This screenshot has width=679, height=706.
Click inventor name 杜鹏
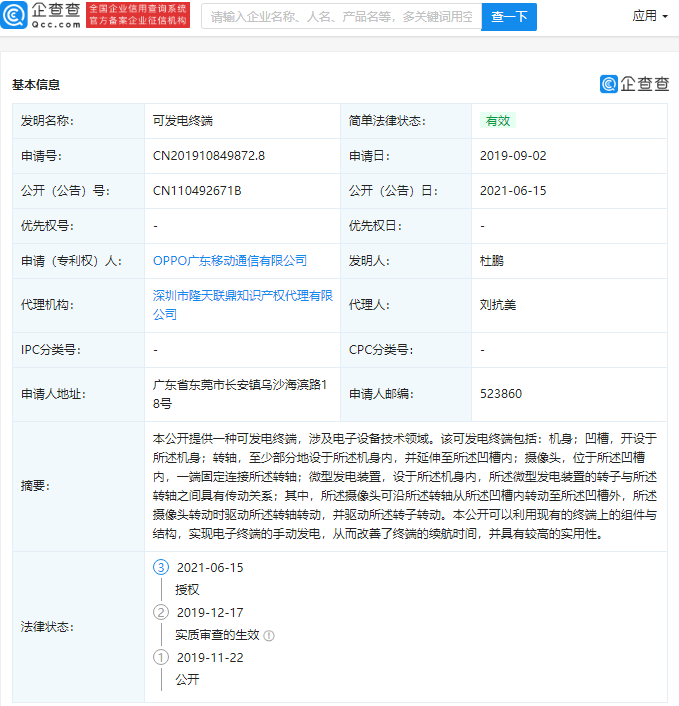(492, 261)
